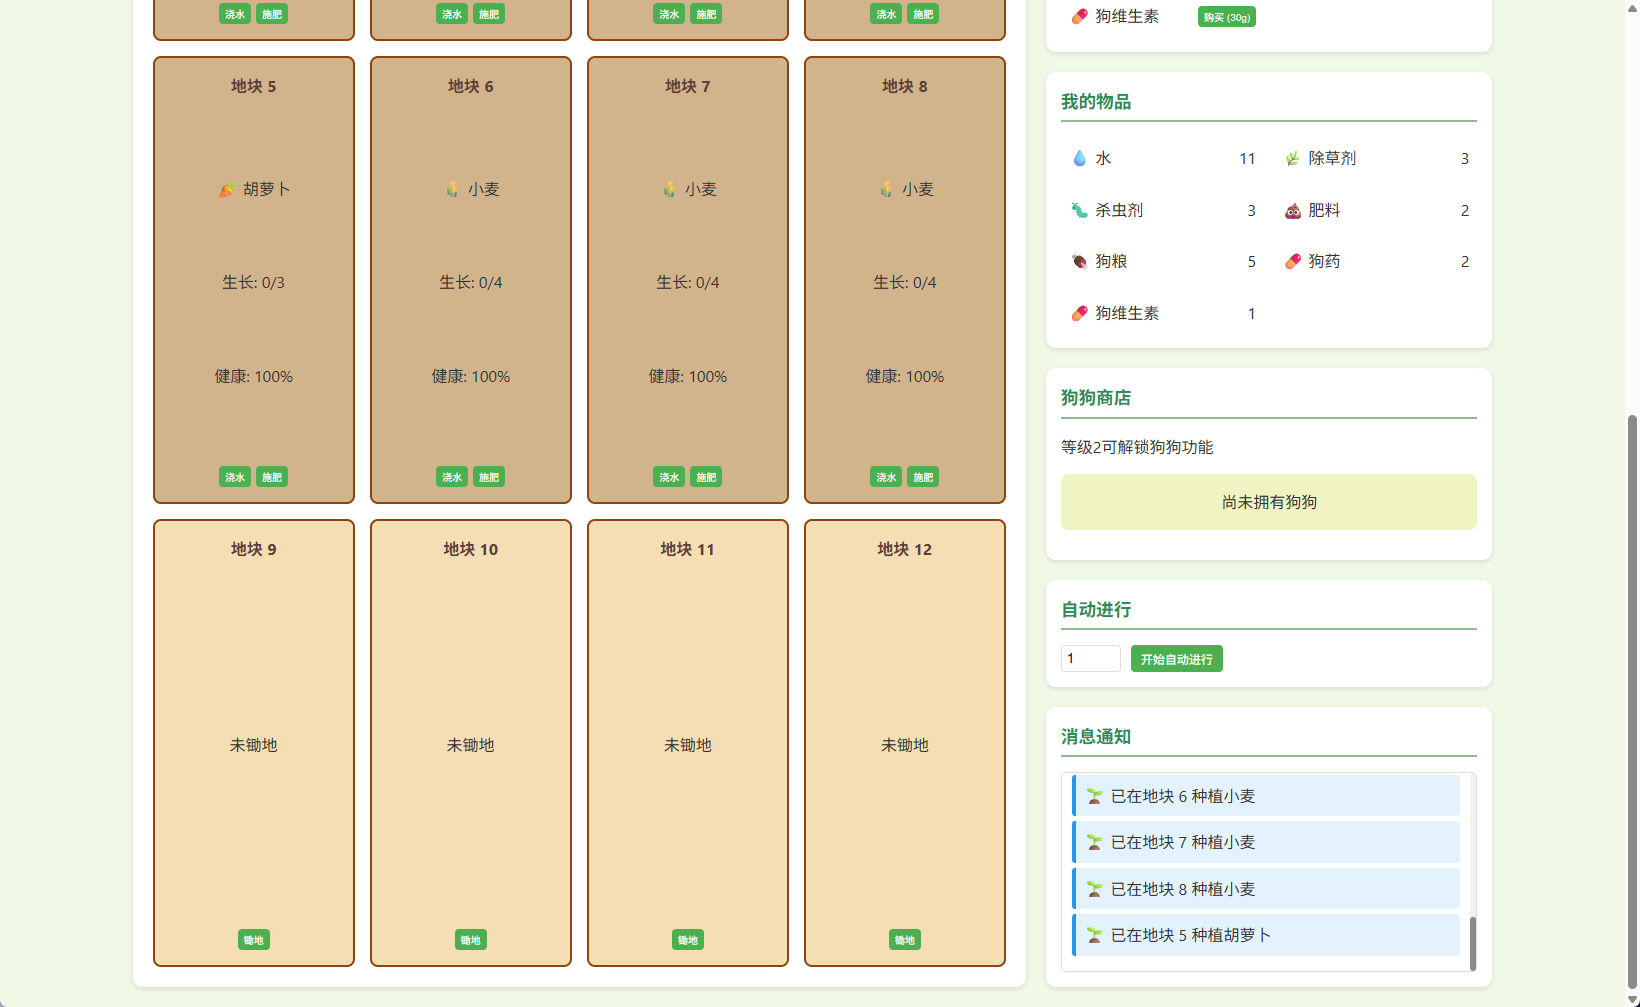1640x1007 pixels.
Task: Click 未锄地 text in 地块 10
Action: (471, 745)
